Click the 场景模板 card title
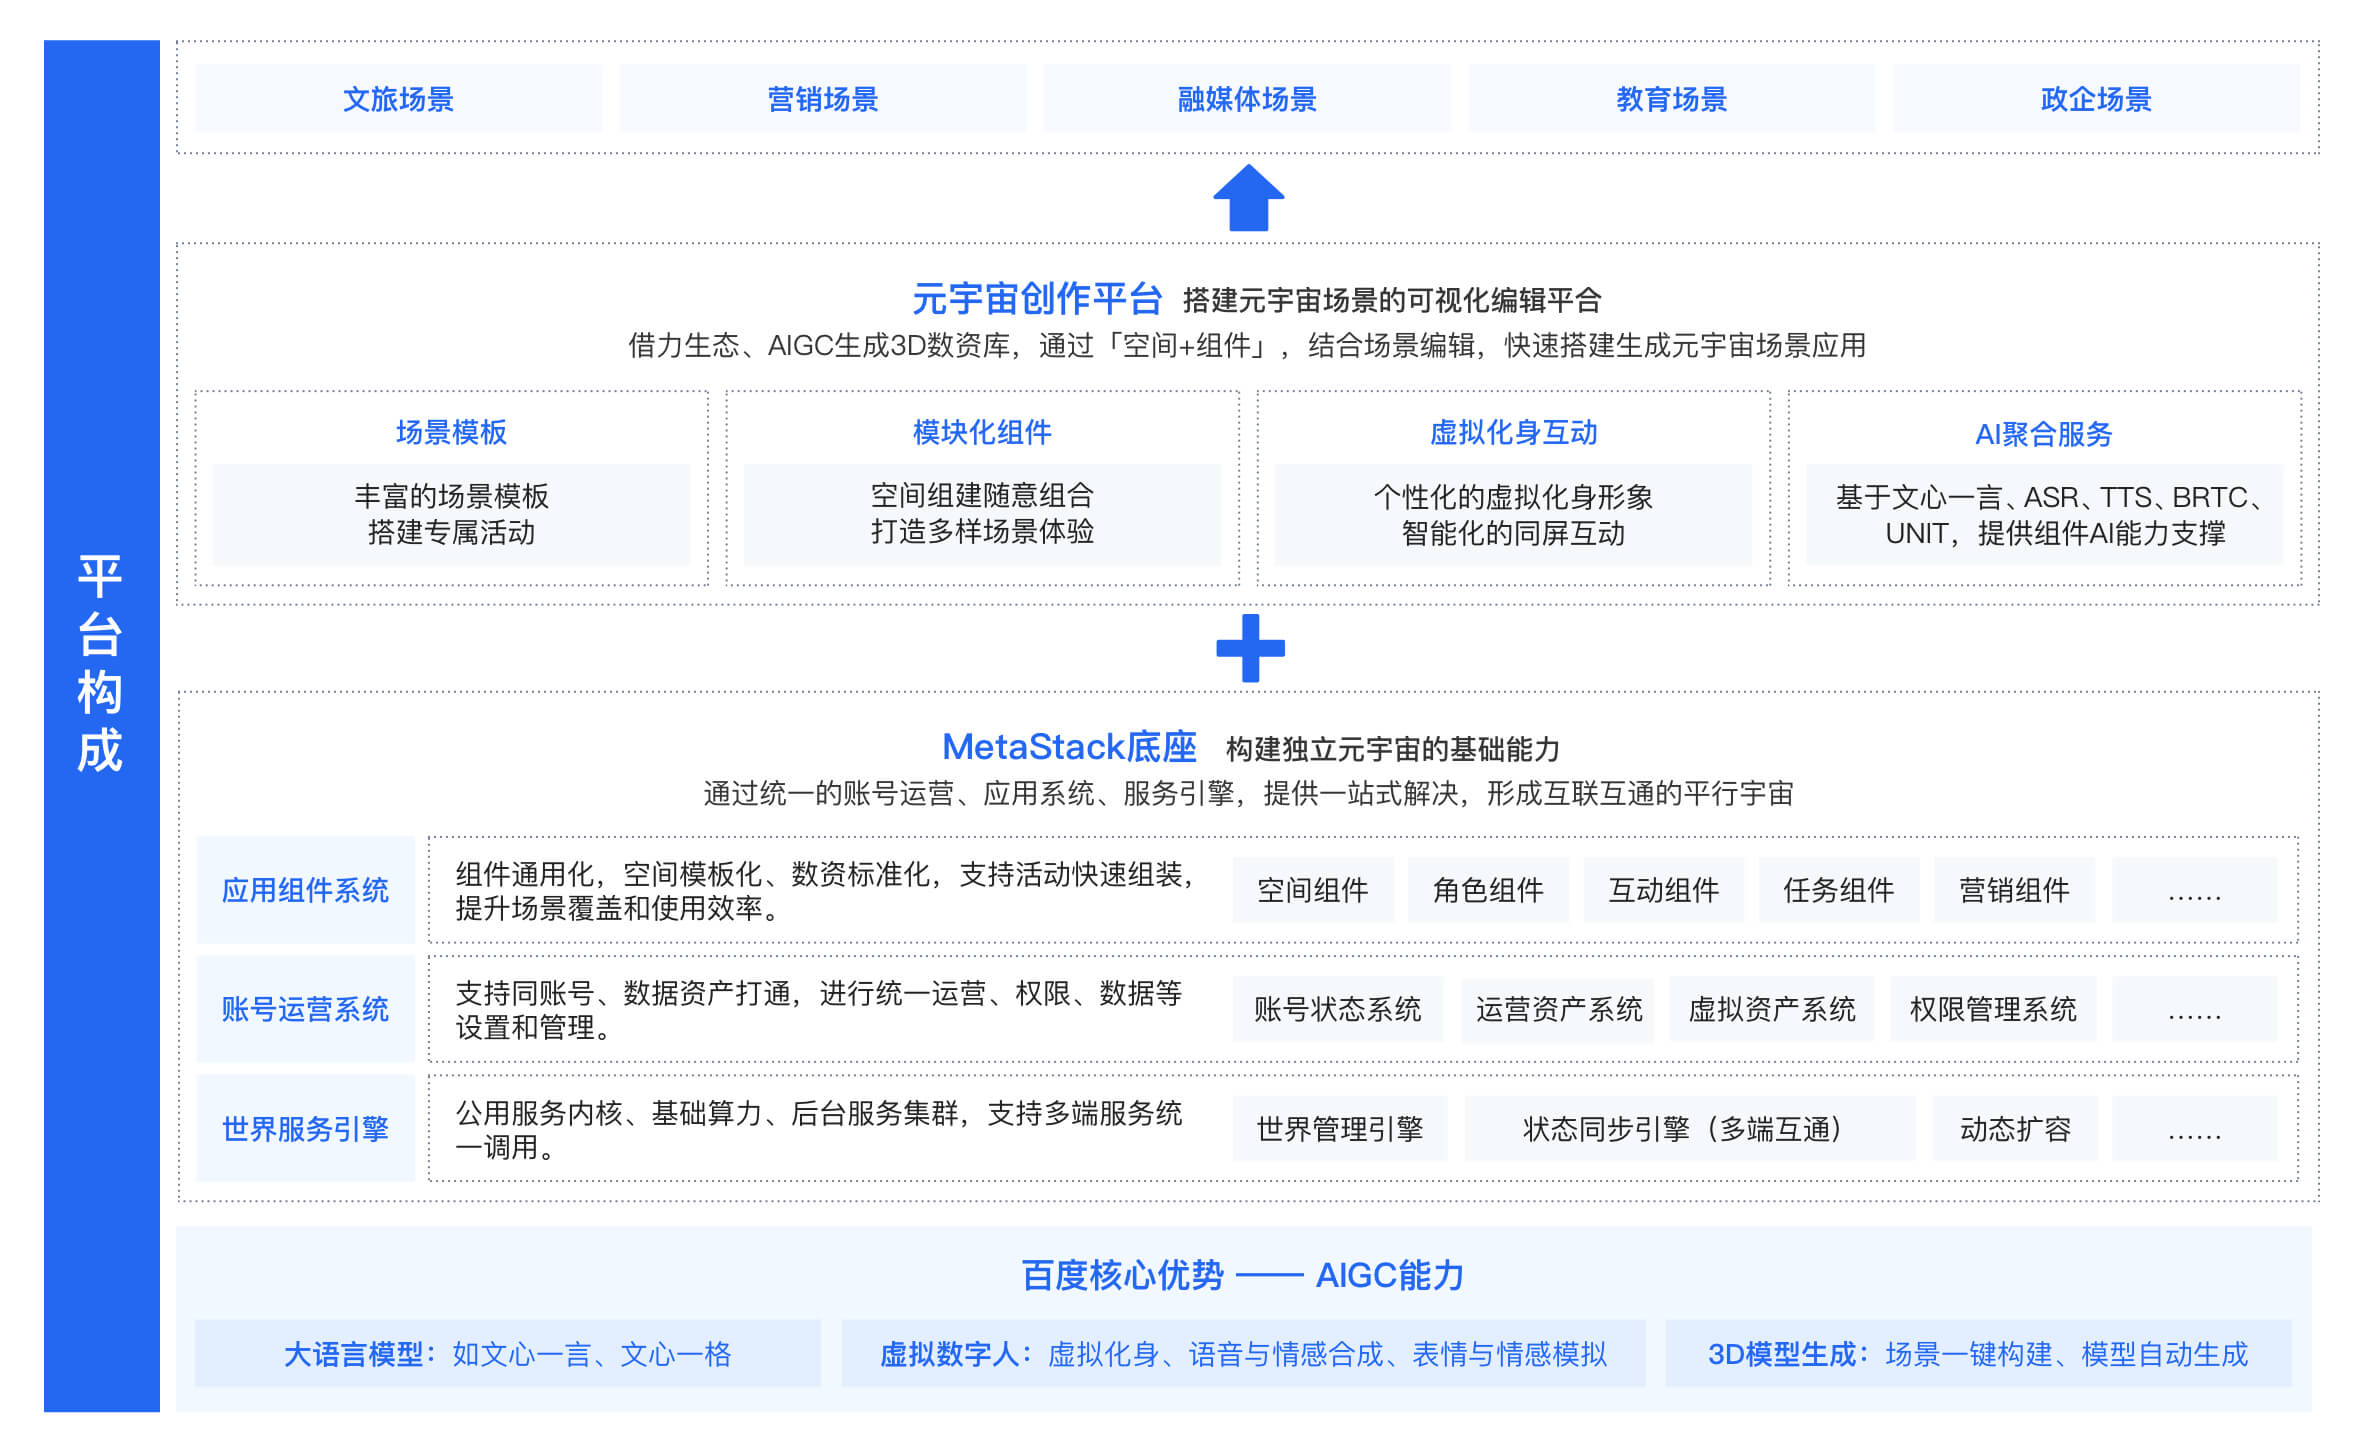Image resolution: width=2360 pixels, height=1430 pixels. (451, 432)
